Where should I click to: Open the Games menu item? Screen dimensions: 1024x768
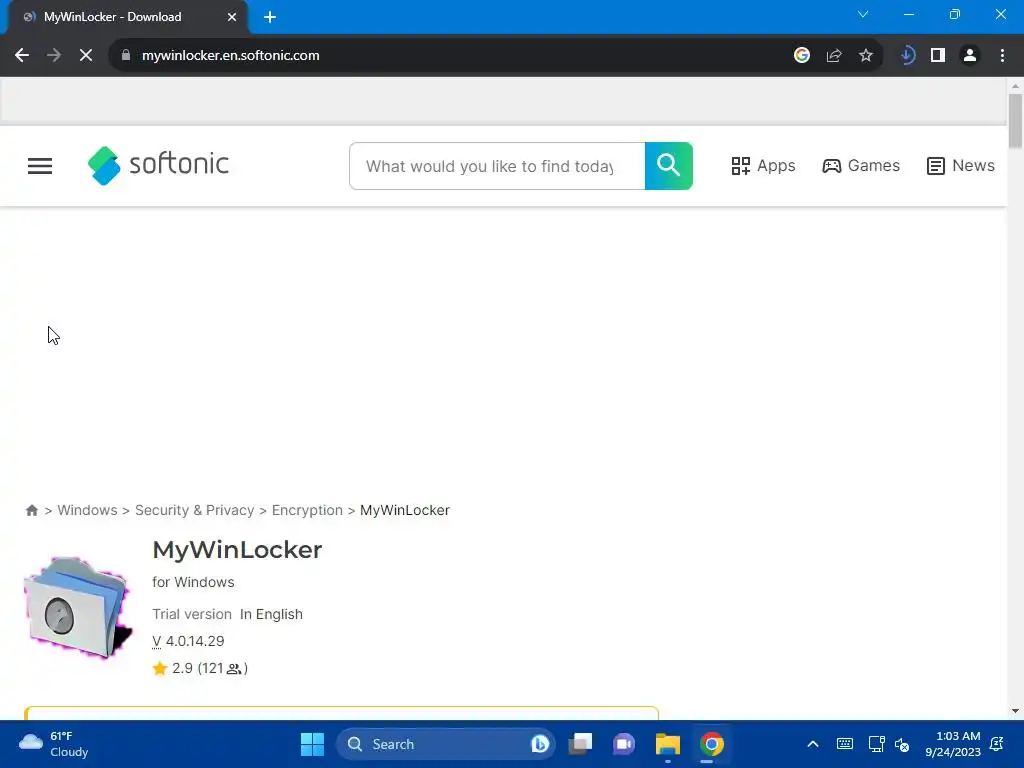coord(861,166)
